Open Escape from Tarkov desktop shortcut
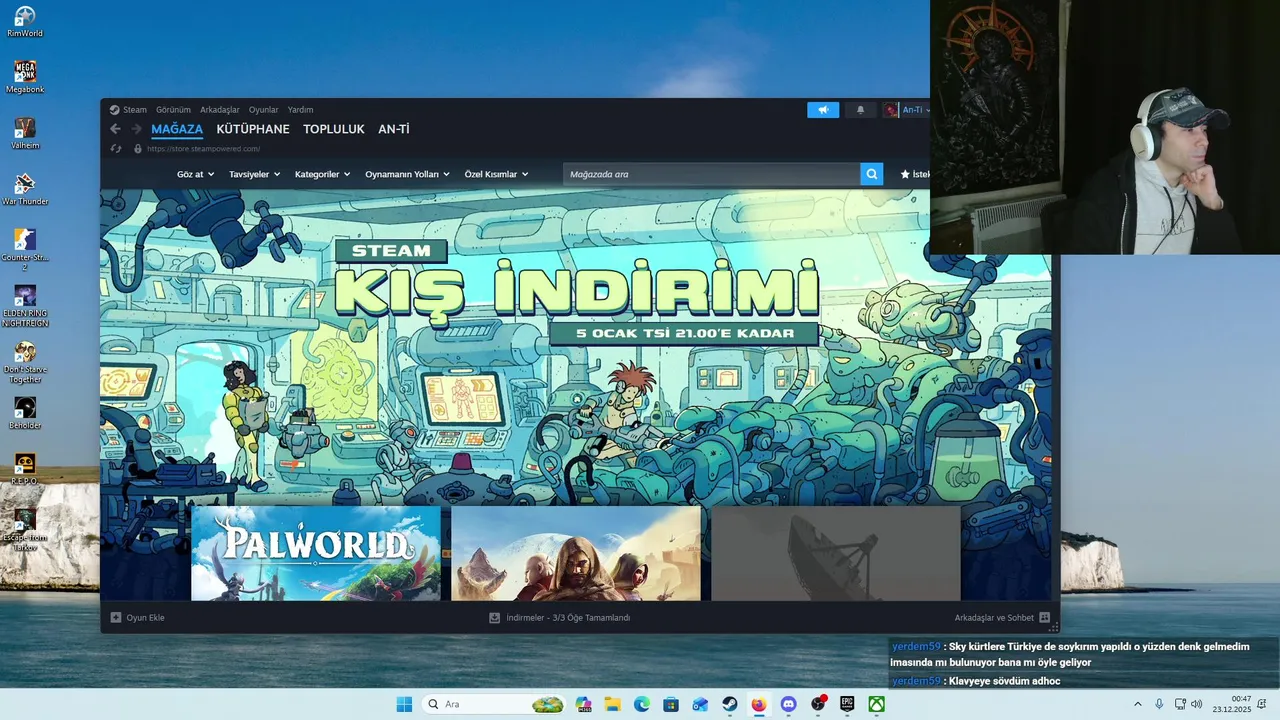Screen dimensions: 1280x720 (x=25, y=530)
